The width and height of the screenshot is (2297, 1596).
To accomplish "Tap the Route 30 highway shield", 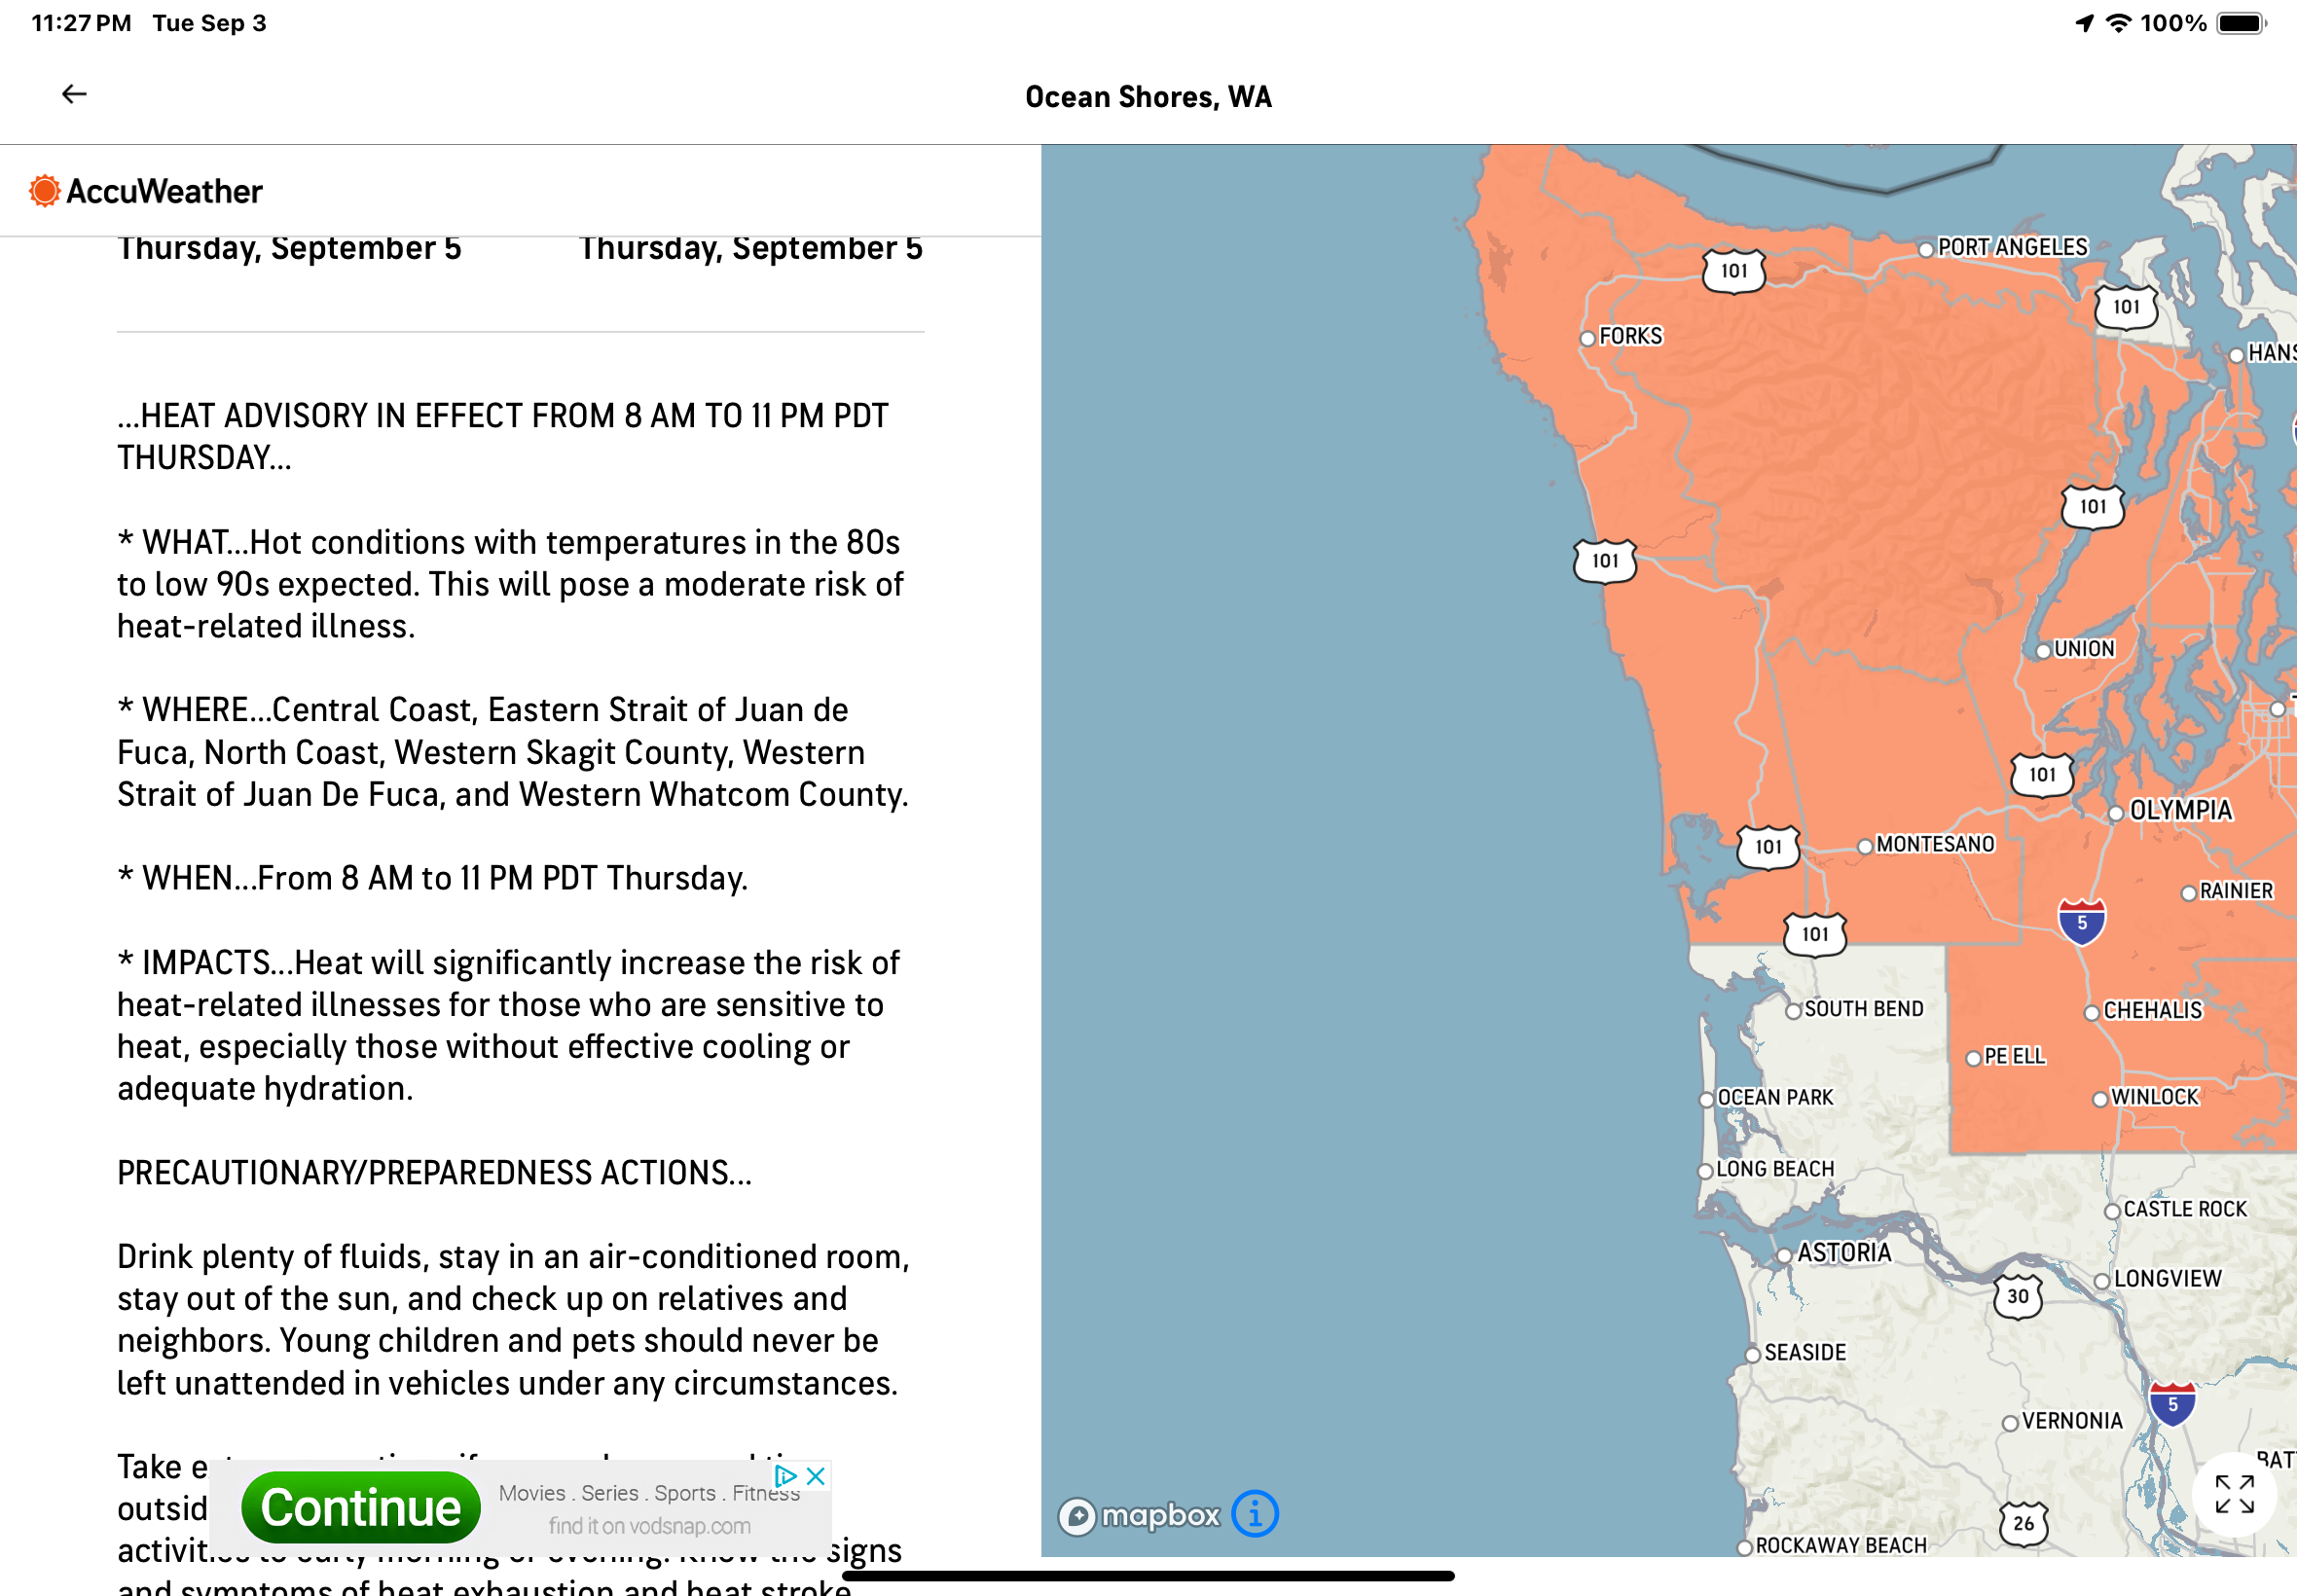I will [x=2018, y=1297].
